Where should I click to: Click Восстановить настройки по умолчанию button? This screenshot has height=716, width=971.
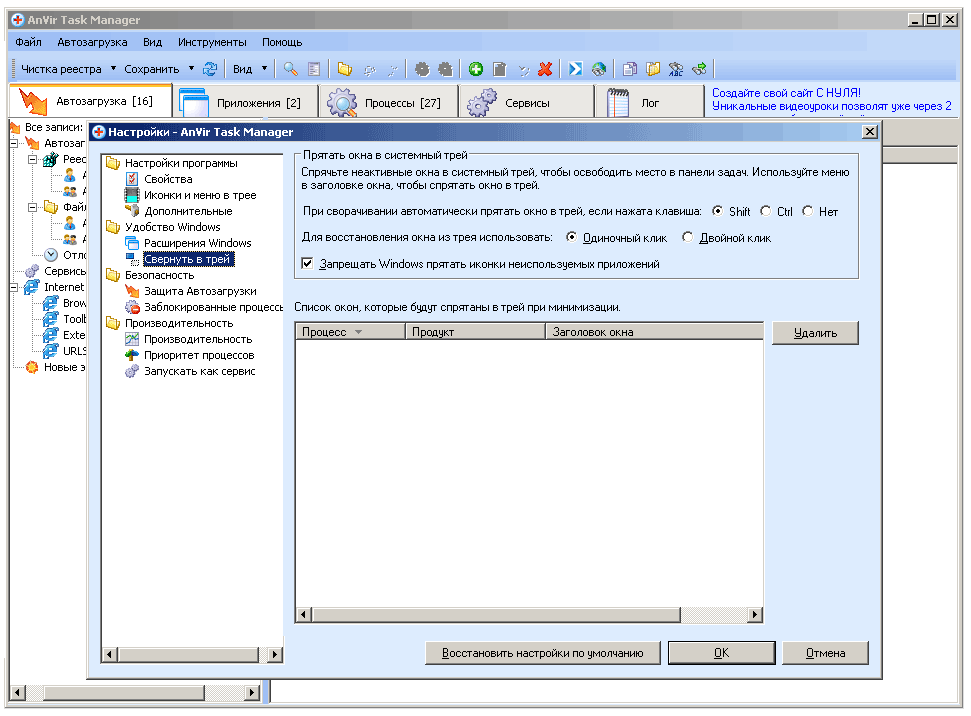(x=543, y=653)
